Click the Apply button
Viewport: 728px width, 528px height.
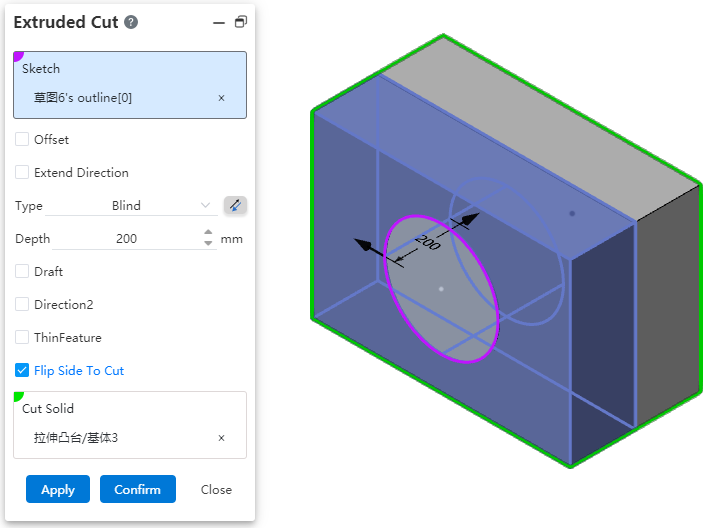coord(58,489)
